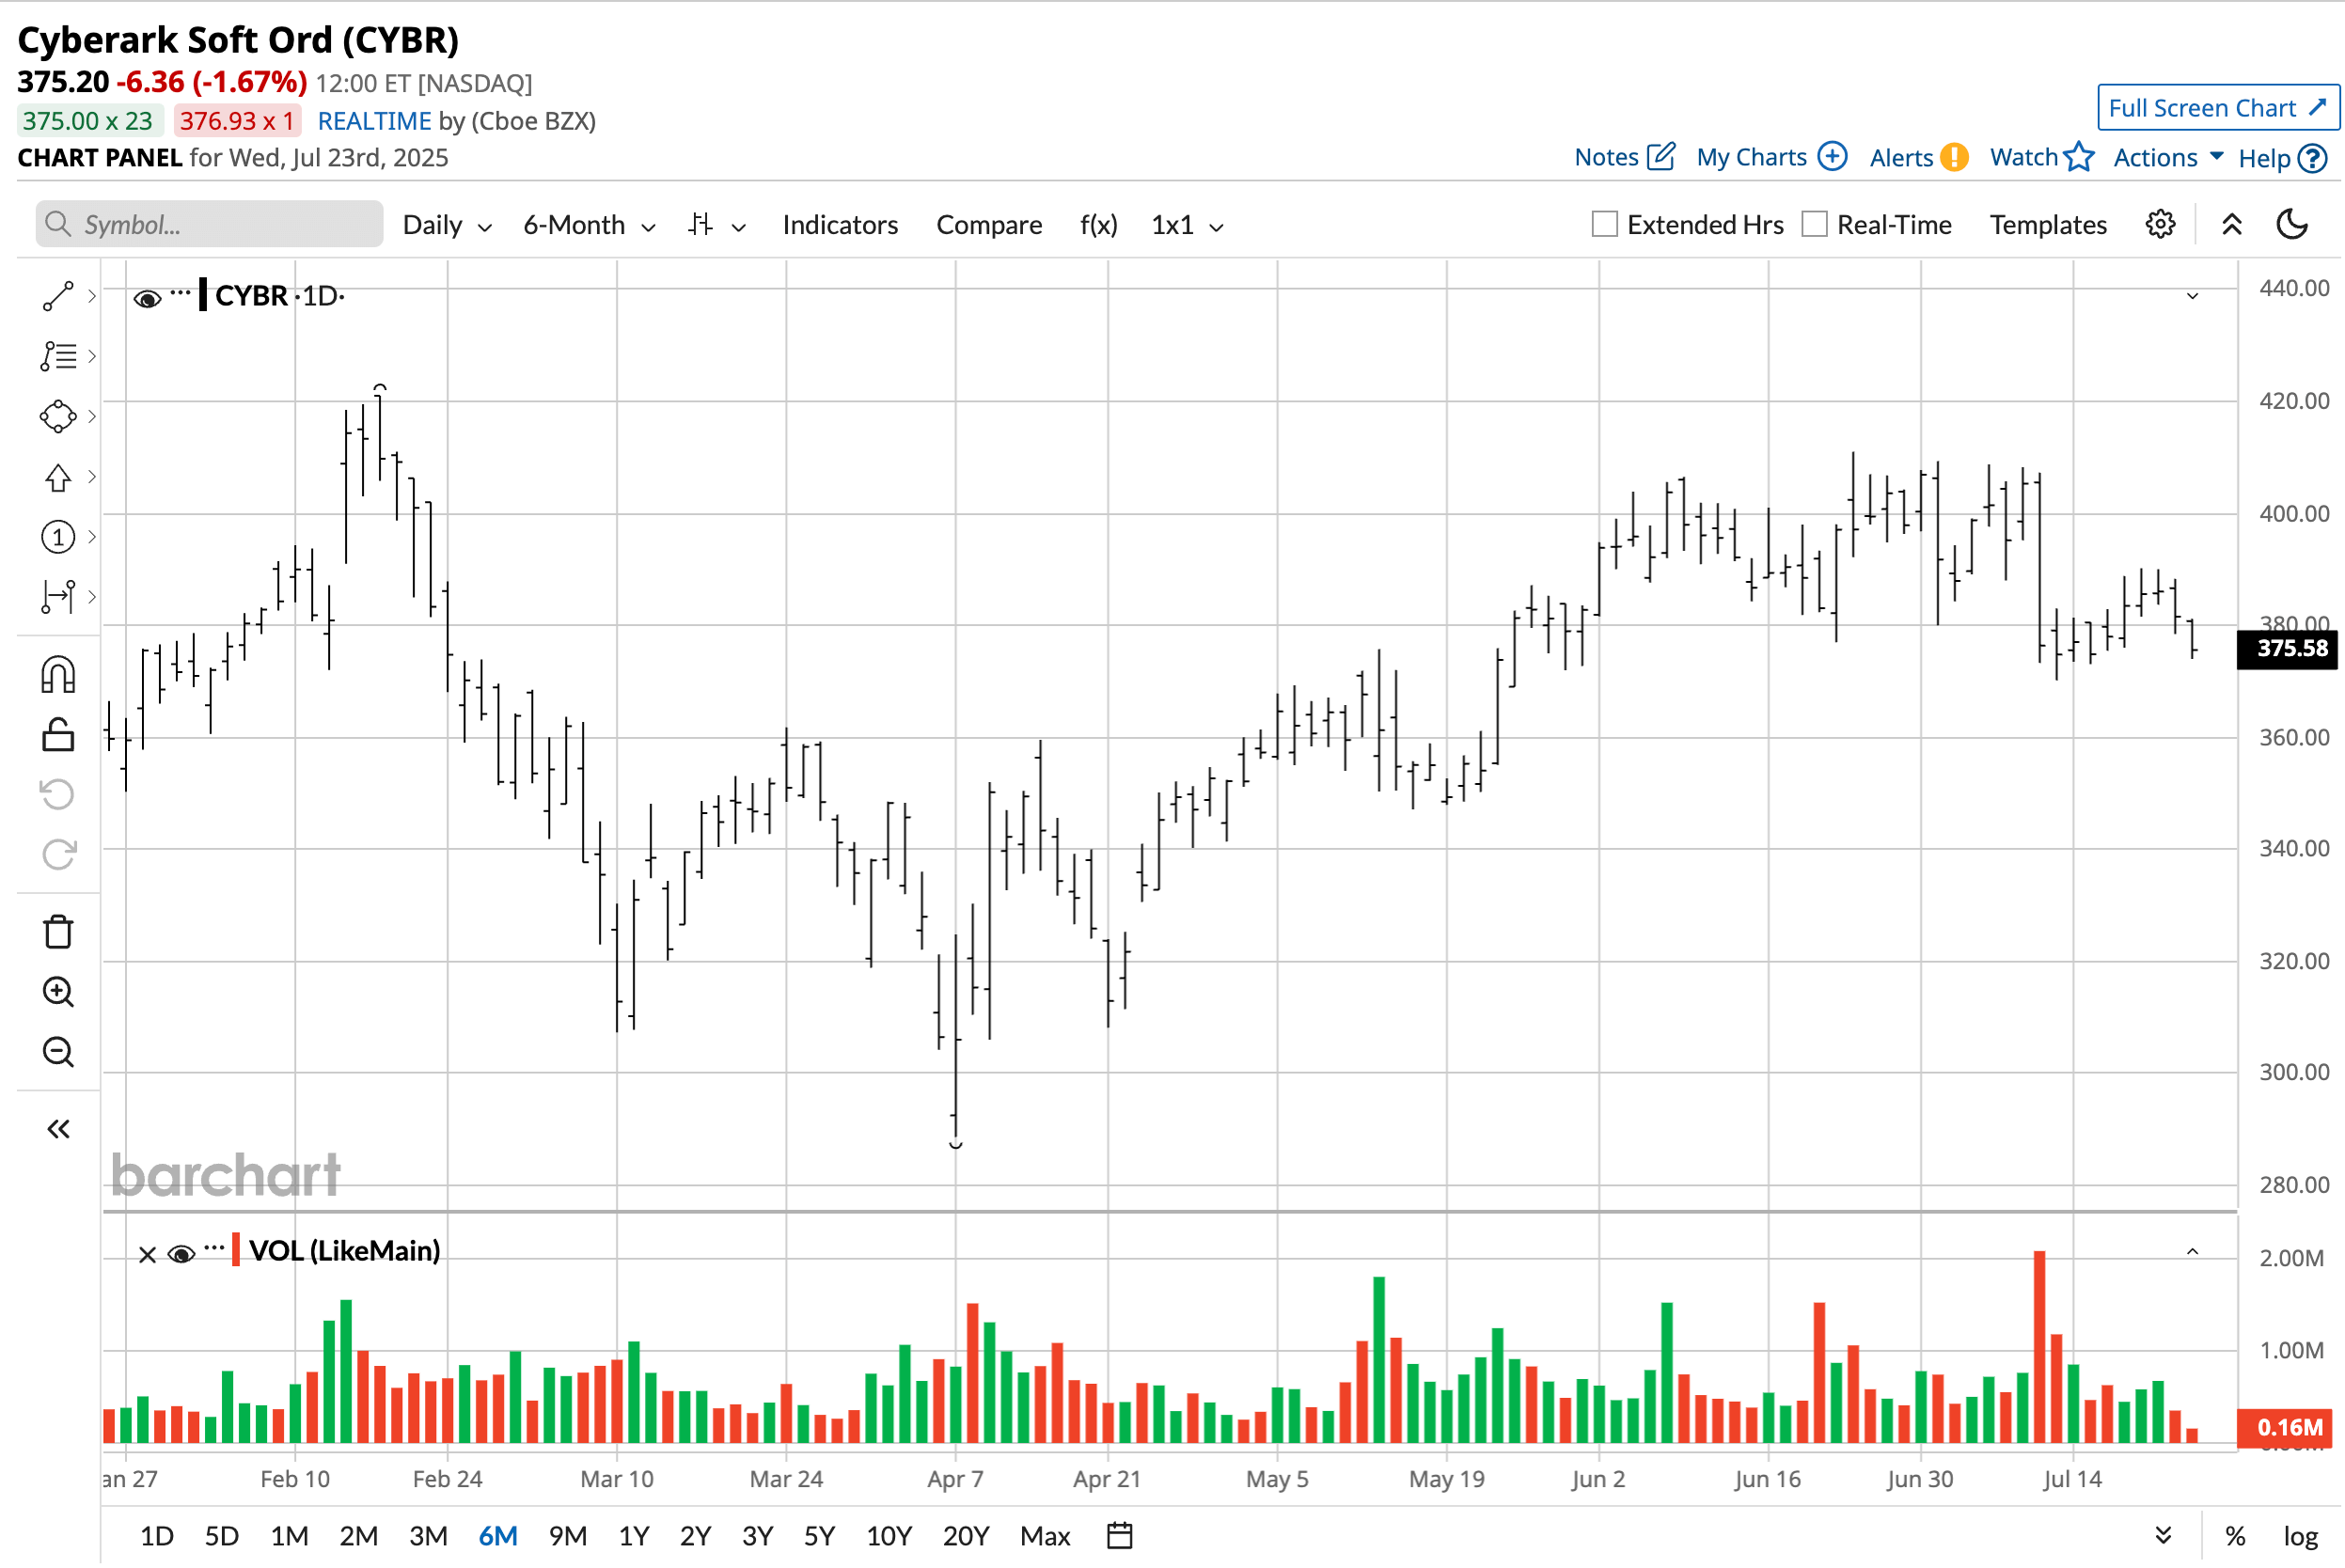Click the CYBR black color bar

coord(203,295)
